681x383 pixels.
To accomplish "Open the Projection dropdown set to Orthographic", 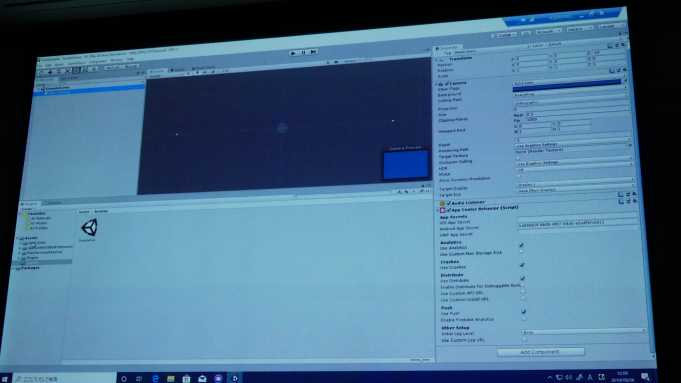I will pyautogui.click(x=571, y=103).
